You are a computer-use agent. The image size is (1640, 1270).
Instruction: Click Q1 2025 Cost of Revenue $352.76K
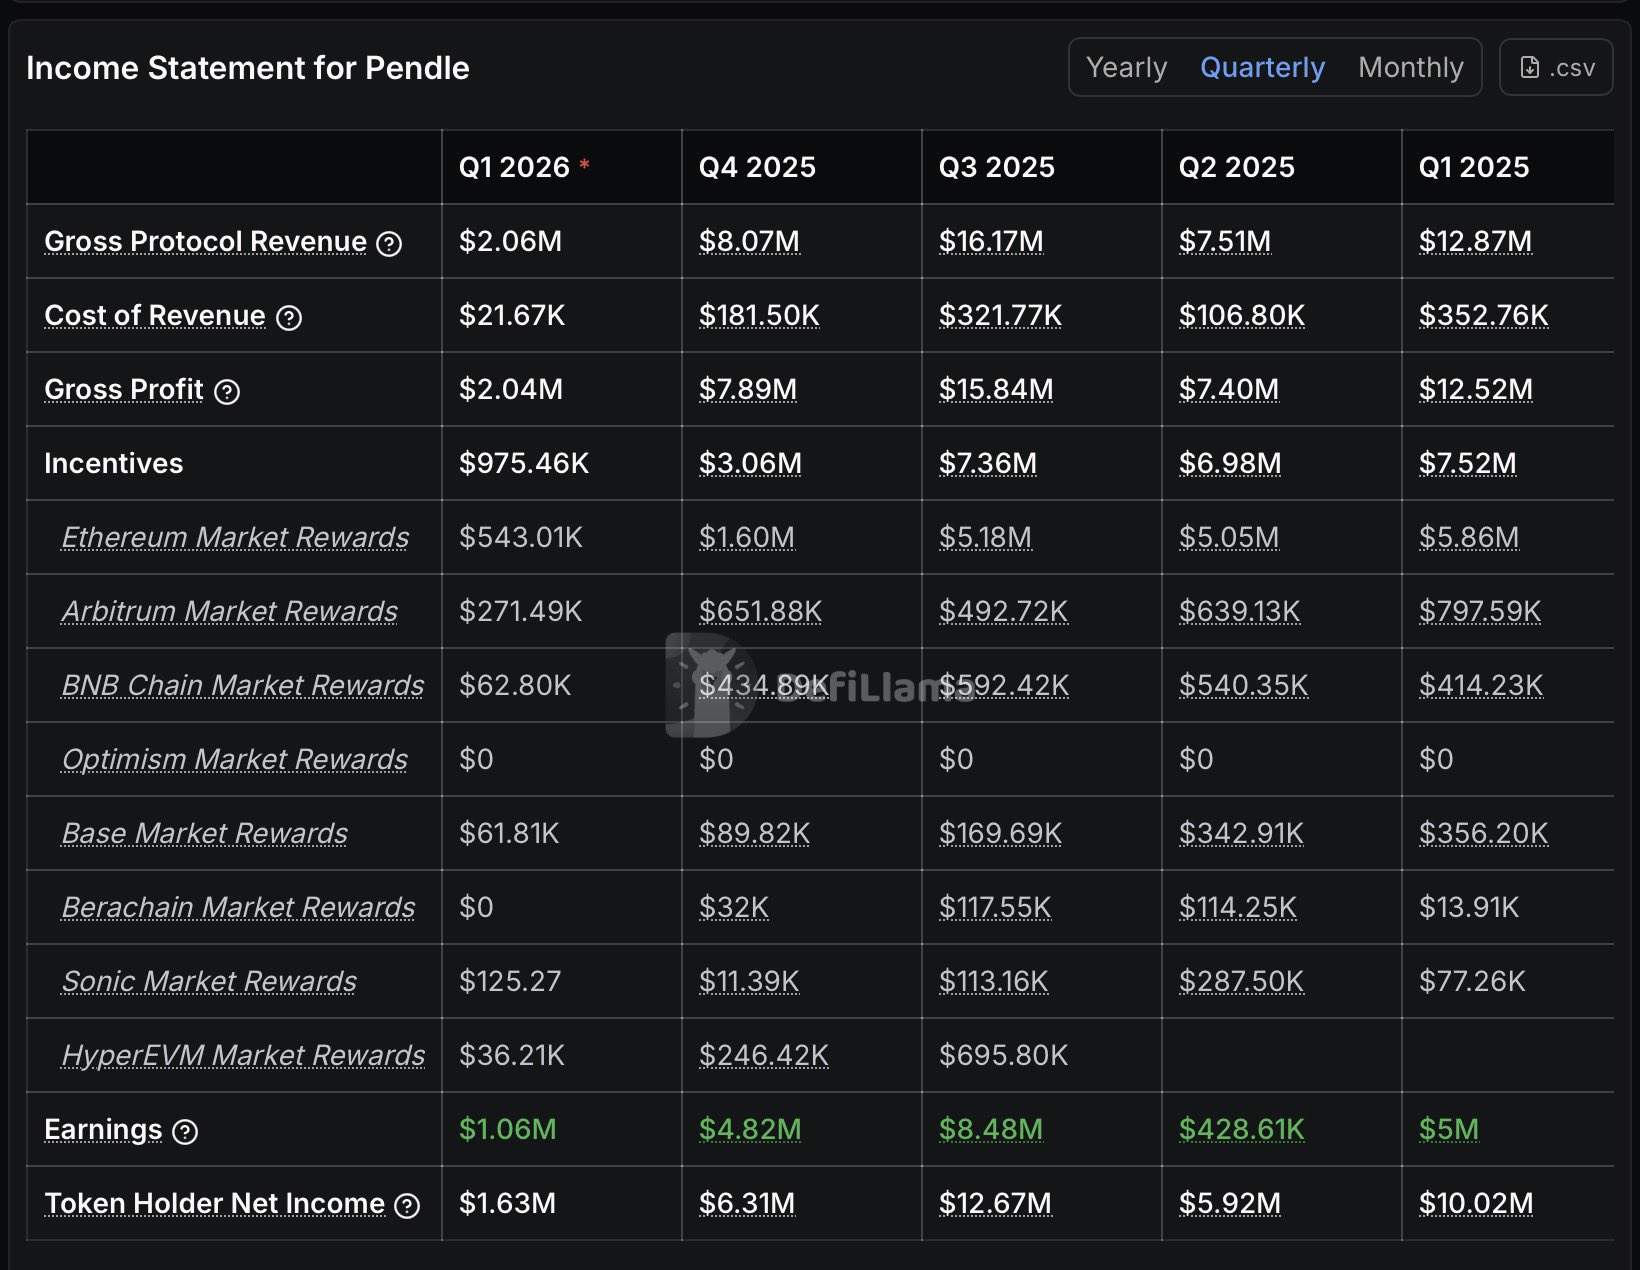pos(1483,315)
